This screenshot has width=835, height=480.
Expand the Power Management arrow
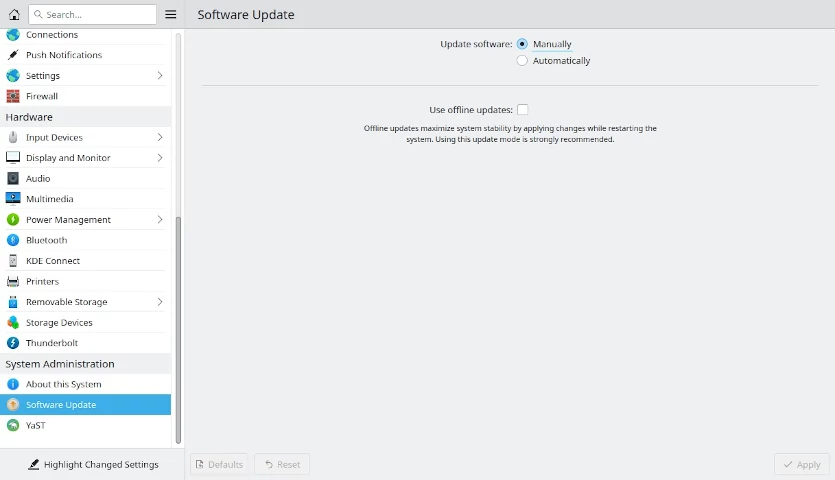point(160,220)
